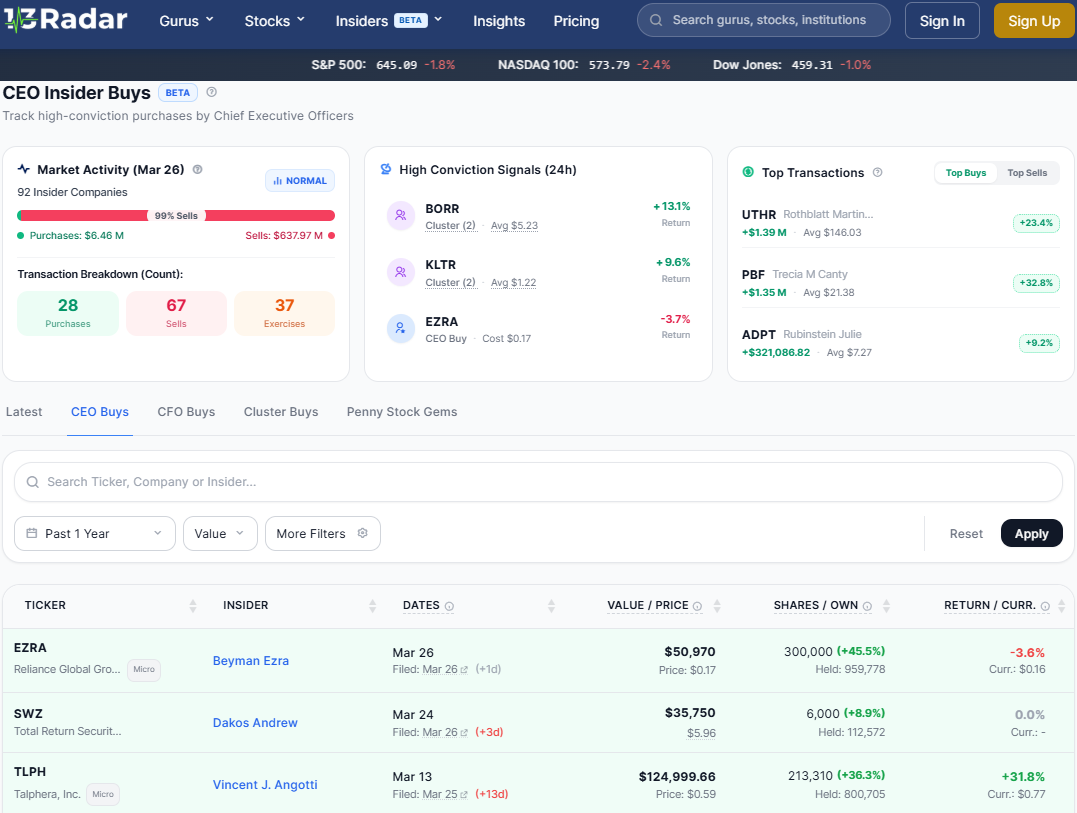Click the BORR ticker in signals

[442, 209]
